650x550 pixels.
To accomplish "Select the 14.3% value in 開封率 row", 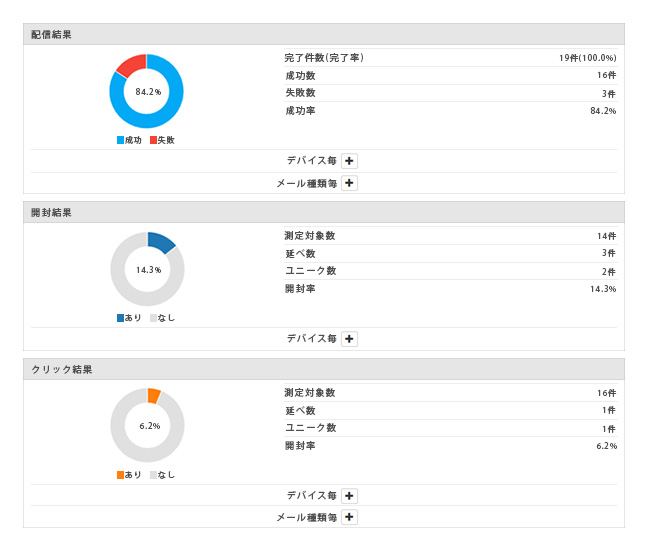I will 603,288.
